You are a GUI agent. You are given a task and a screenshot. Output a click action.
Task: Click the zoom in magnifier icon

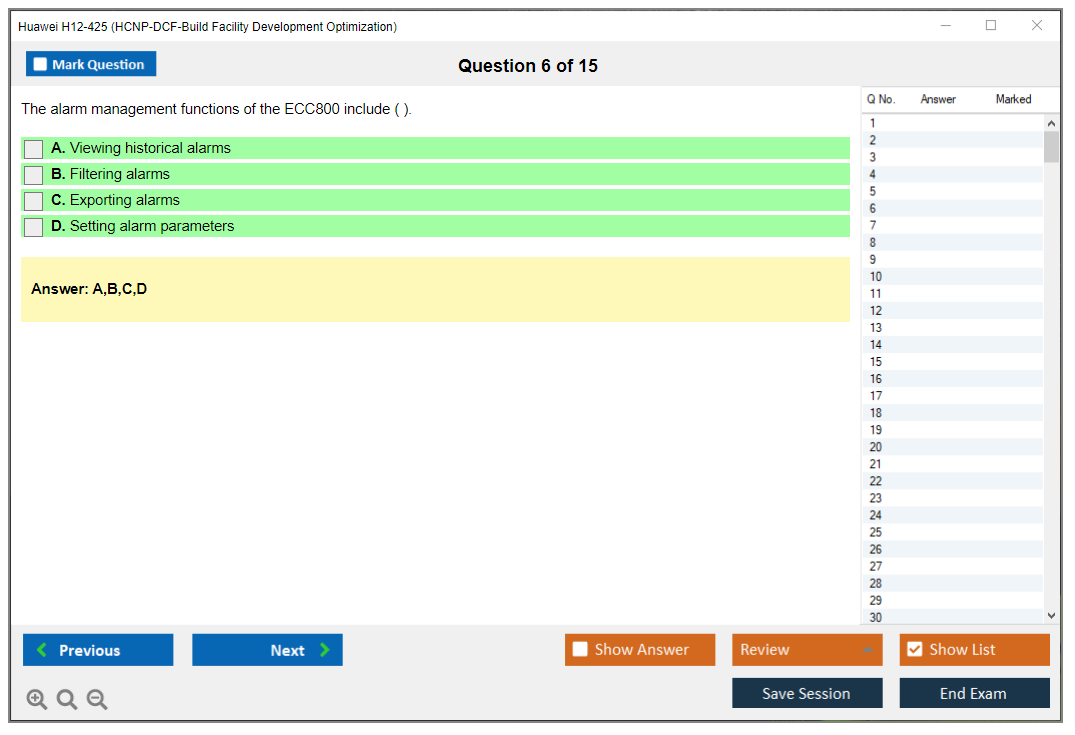point(37,700)
